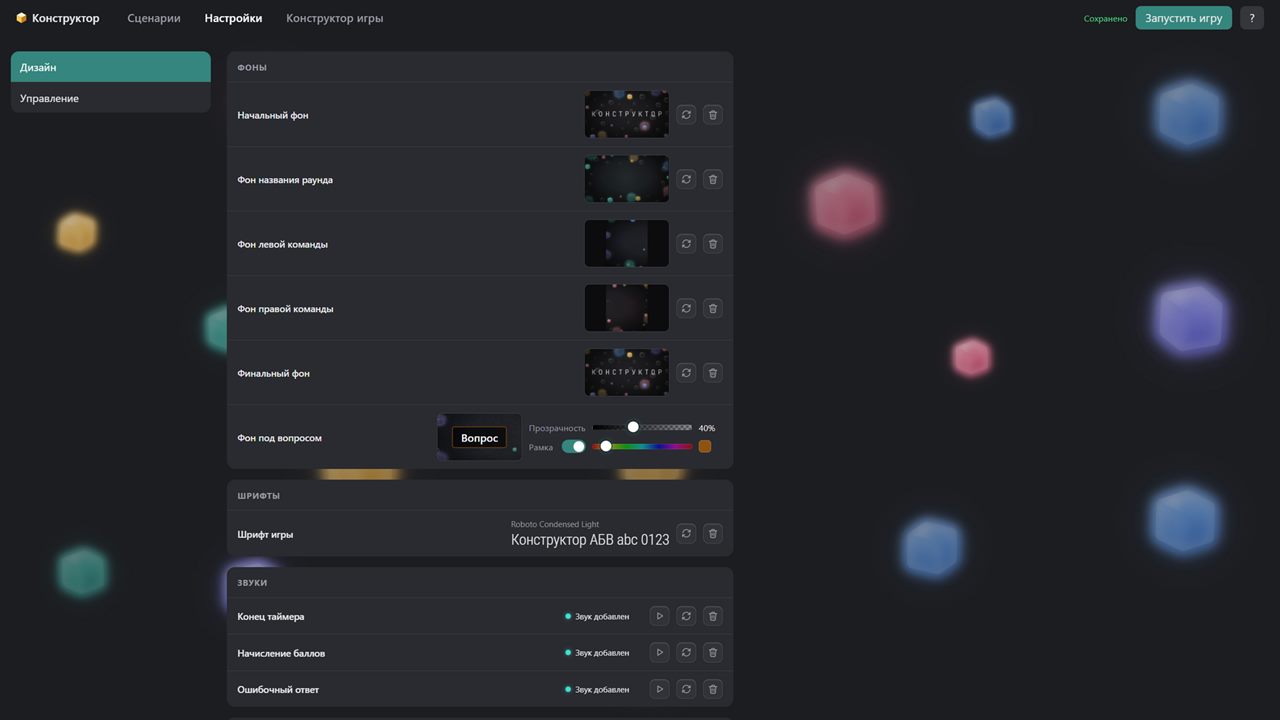1280x720 pixels.
Task: Replace the Шрифт игры font
Action: [x=686, y=533]
